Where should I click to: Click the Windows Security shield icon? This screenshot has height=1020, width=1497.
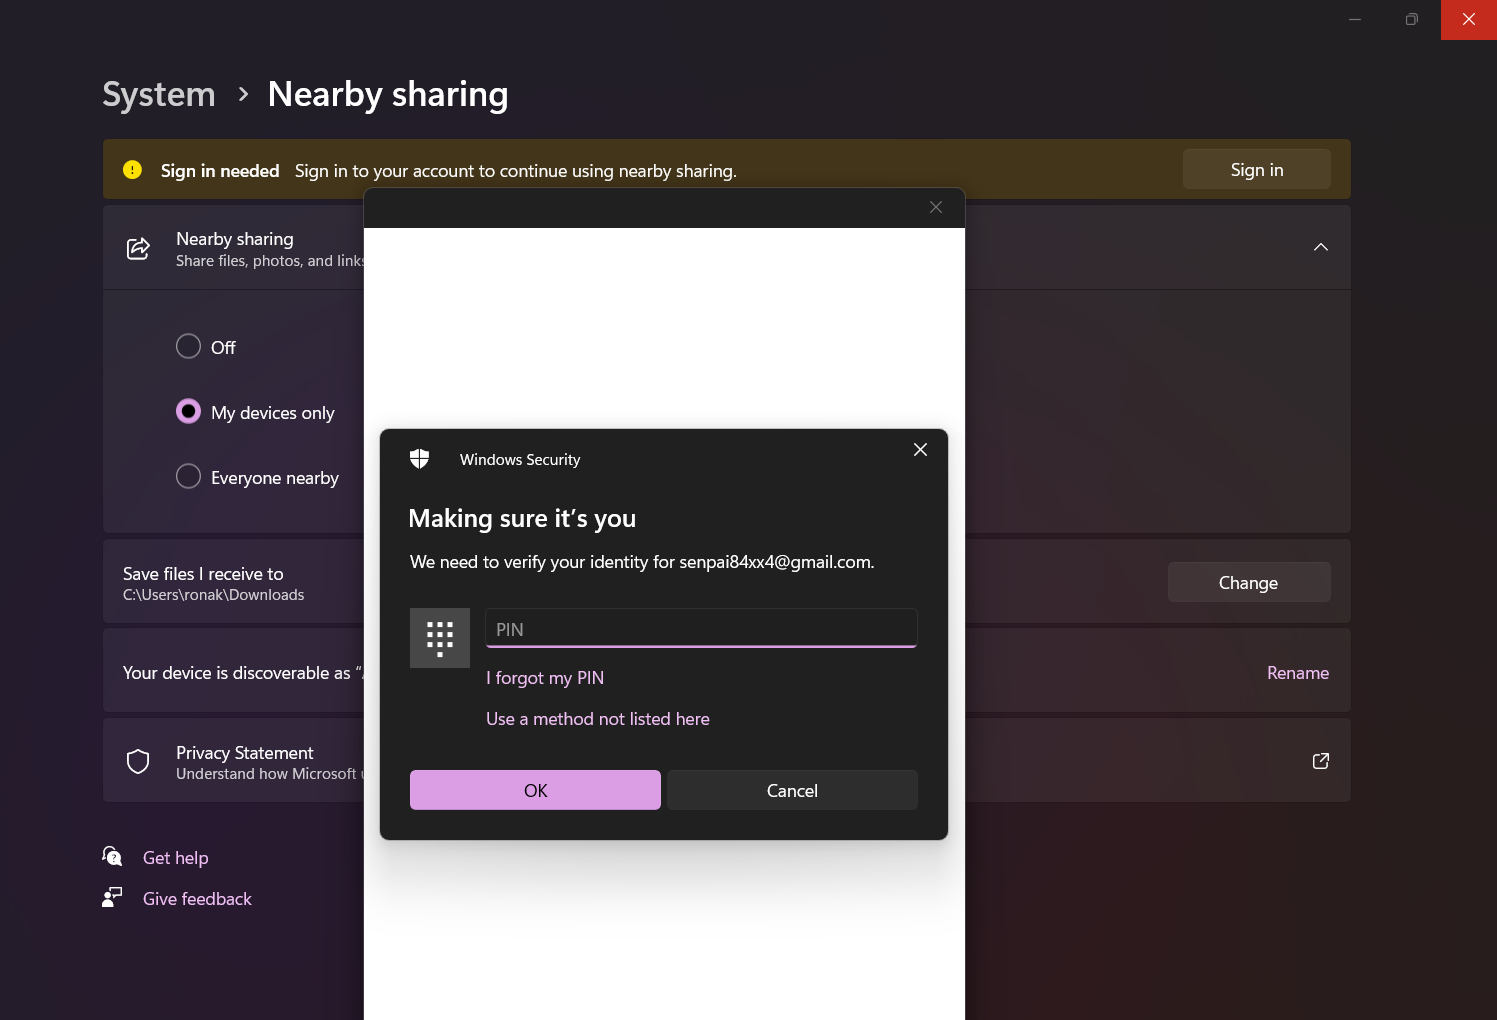pyautogui.click(x=419, y=459)
